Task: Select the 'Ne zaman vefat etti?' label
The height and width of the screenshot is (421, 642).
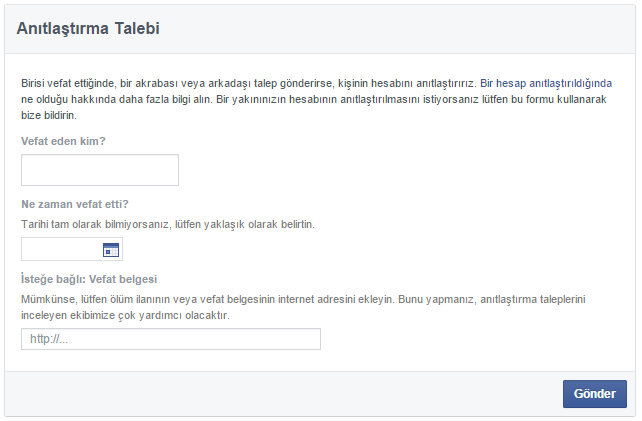Action: [75, 204]
